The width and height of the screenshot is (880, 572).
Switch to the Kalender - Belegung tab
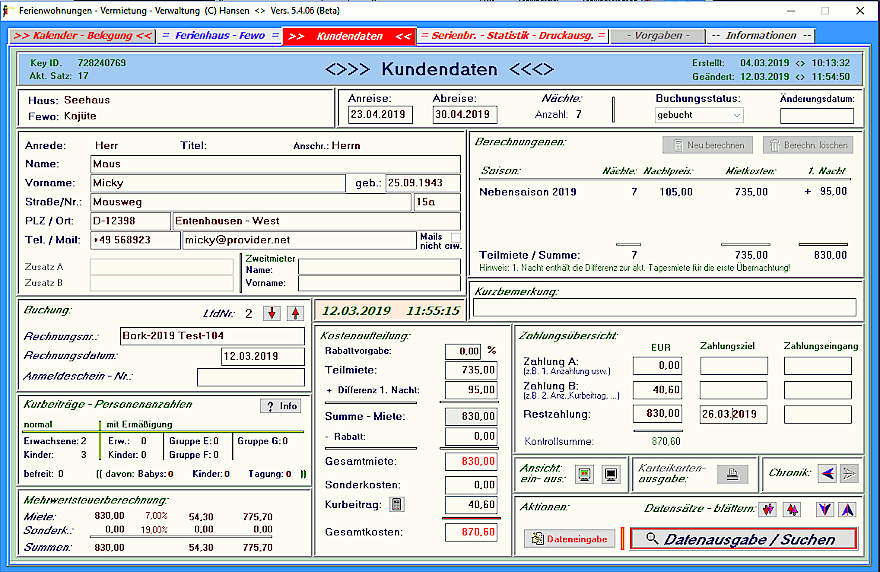(x=82, y=36)
